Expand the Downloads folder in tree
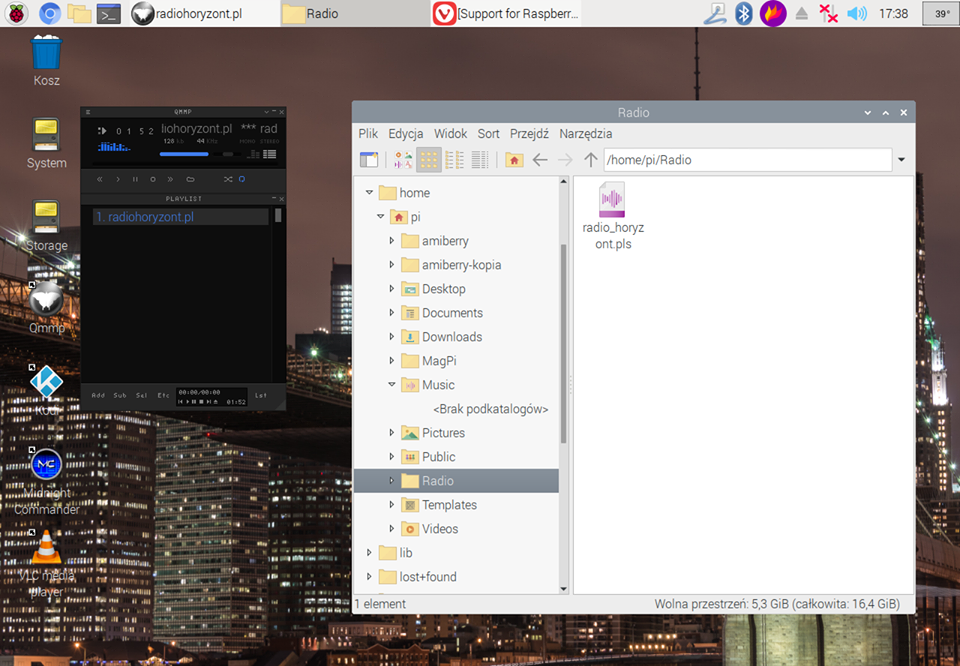960x666 pixels. [392, 337]
